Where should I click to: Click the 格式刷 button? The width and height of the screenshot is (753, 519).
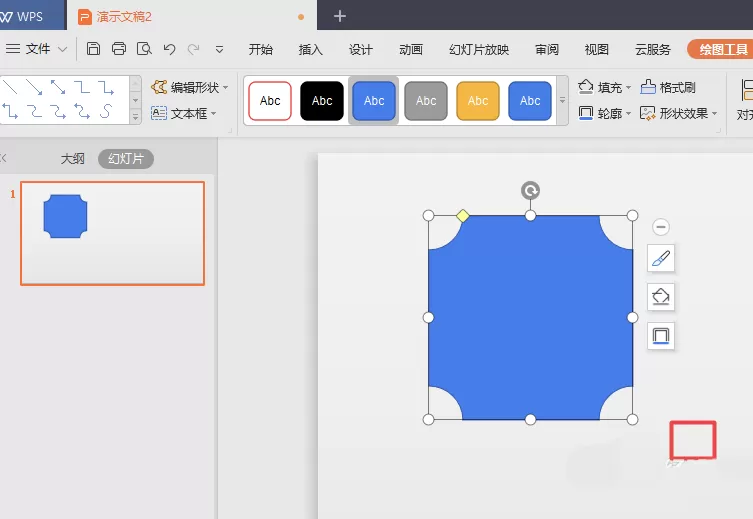[668, 87]
